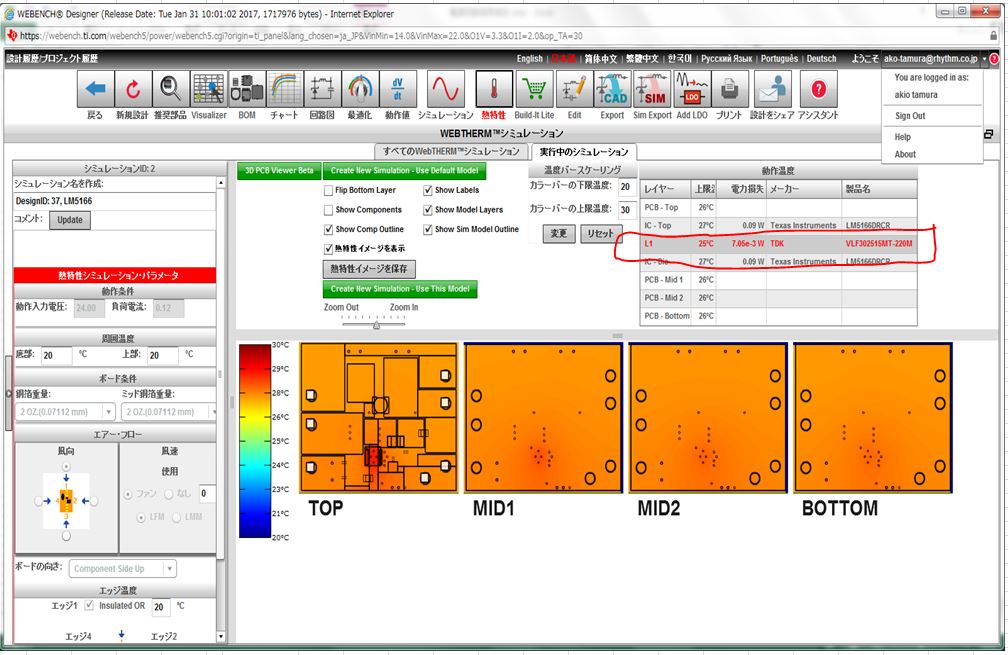Switch to all WebTHERM simulations tab

point(451,151)
